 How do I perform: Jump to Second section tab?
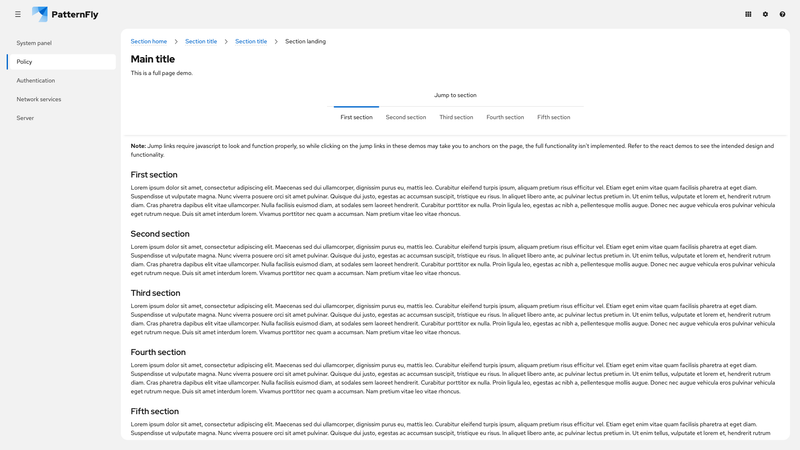406,117
